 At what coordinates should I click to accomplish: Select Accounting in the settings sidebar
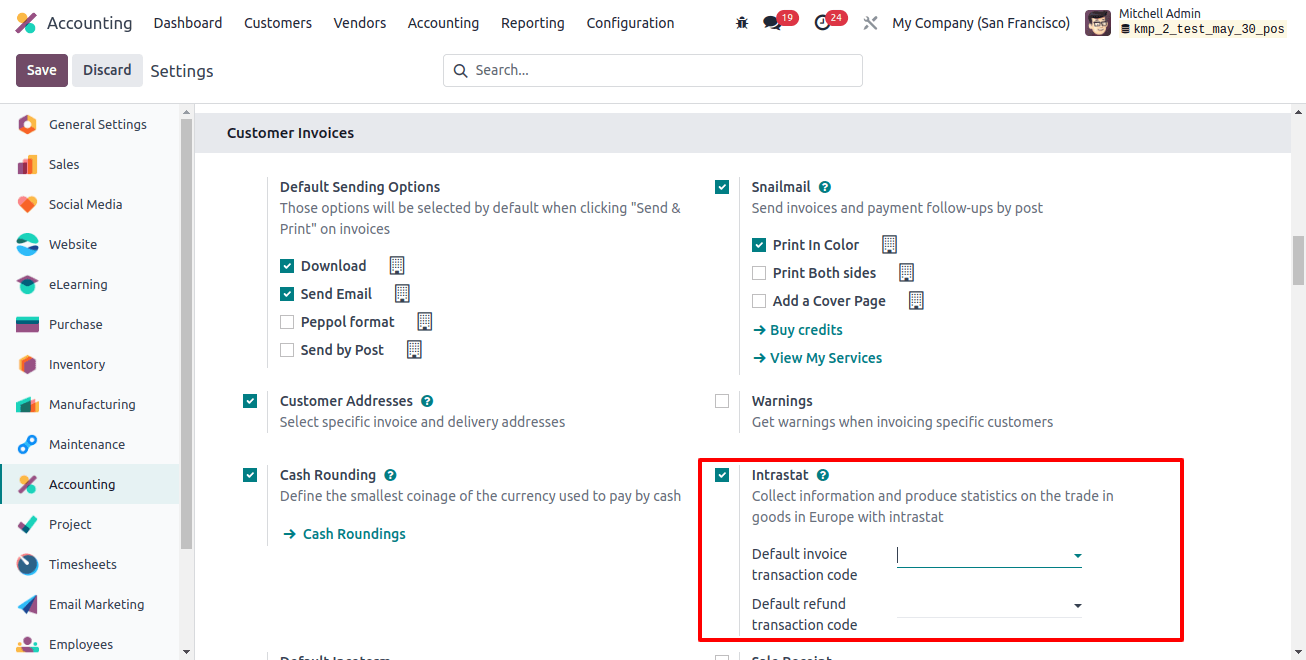[90, 485]
